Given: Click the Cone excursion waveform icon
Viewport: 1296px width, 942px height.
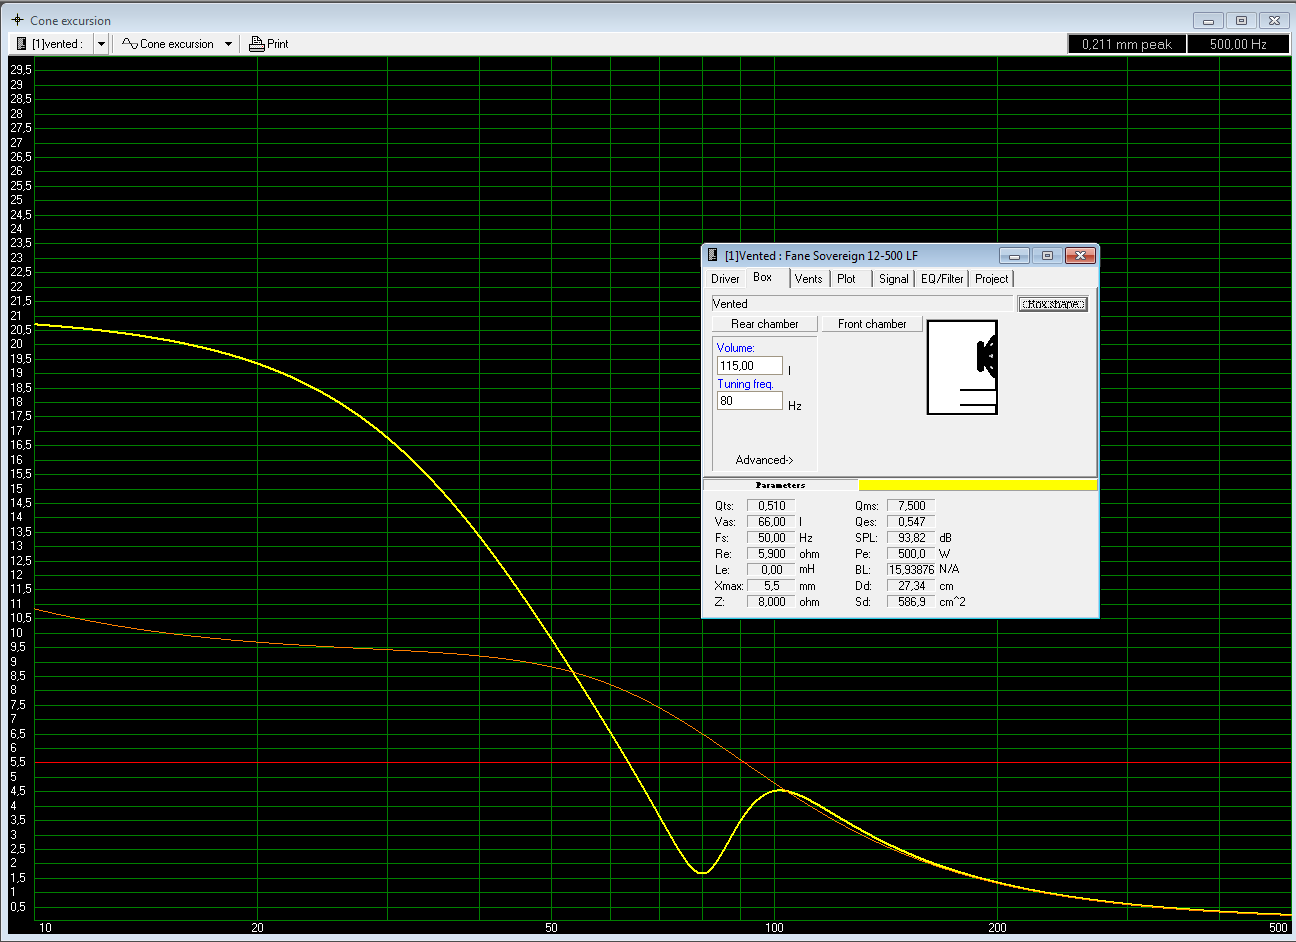Looking at the screenshot, I should pyautogui.click(x=129, y=44).
